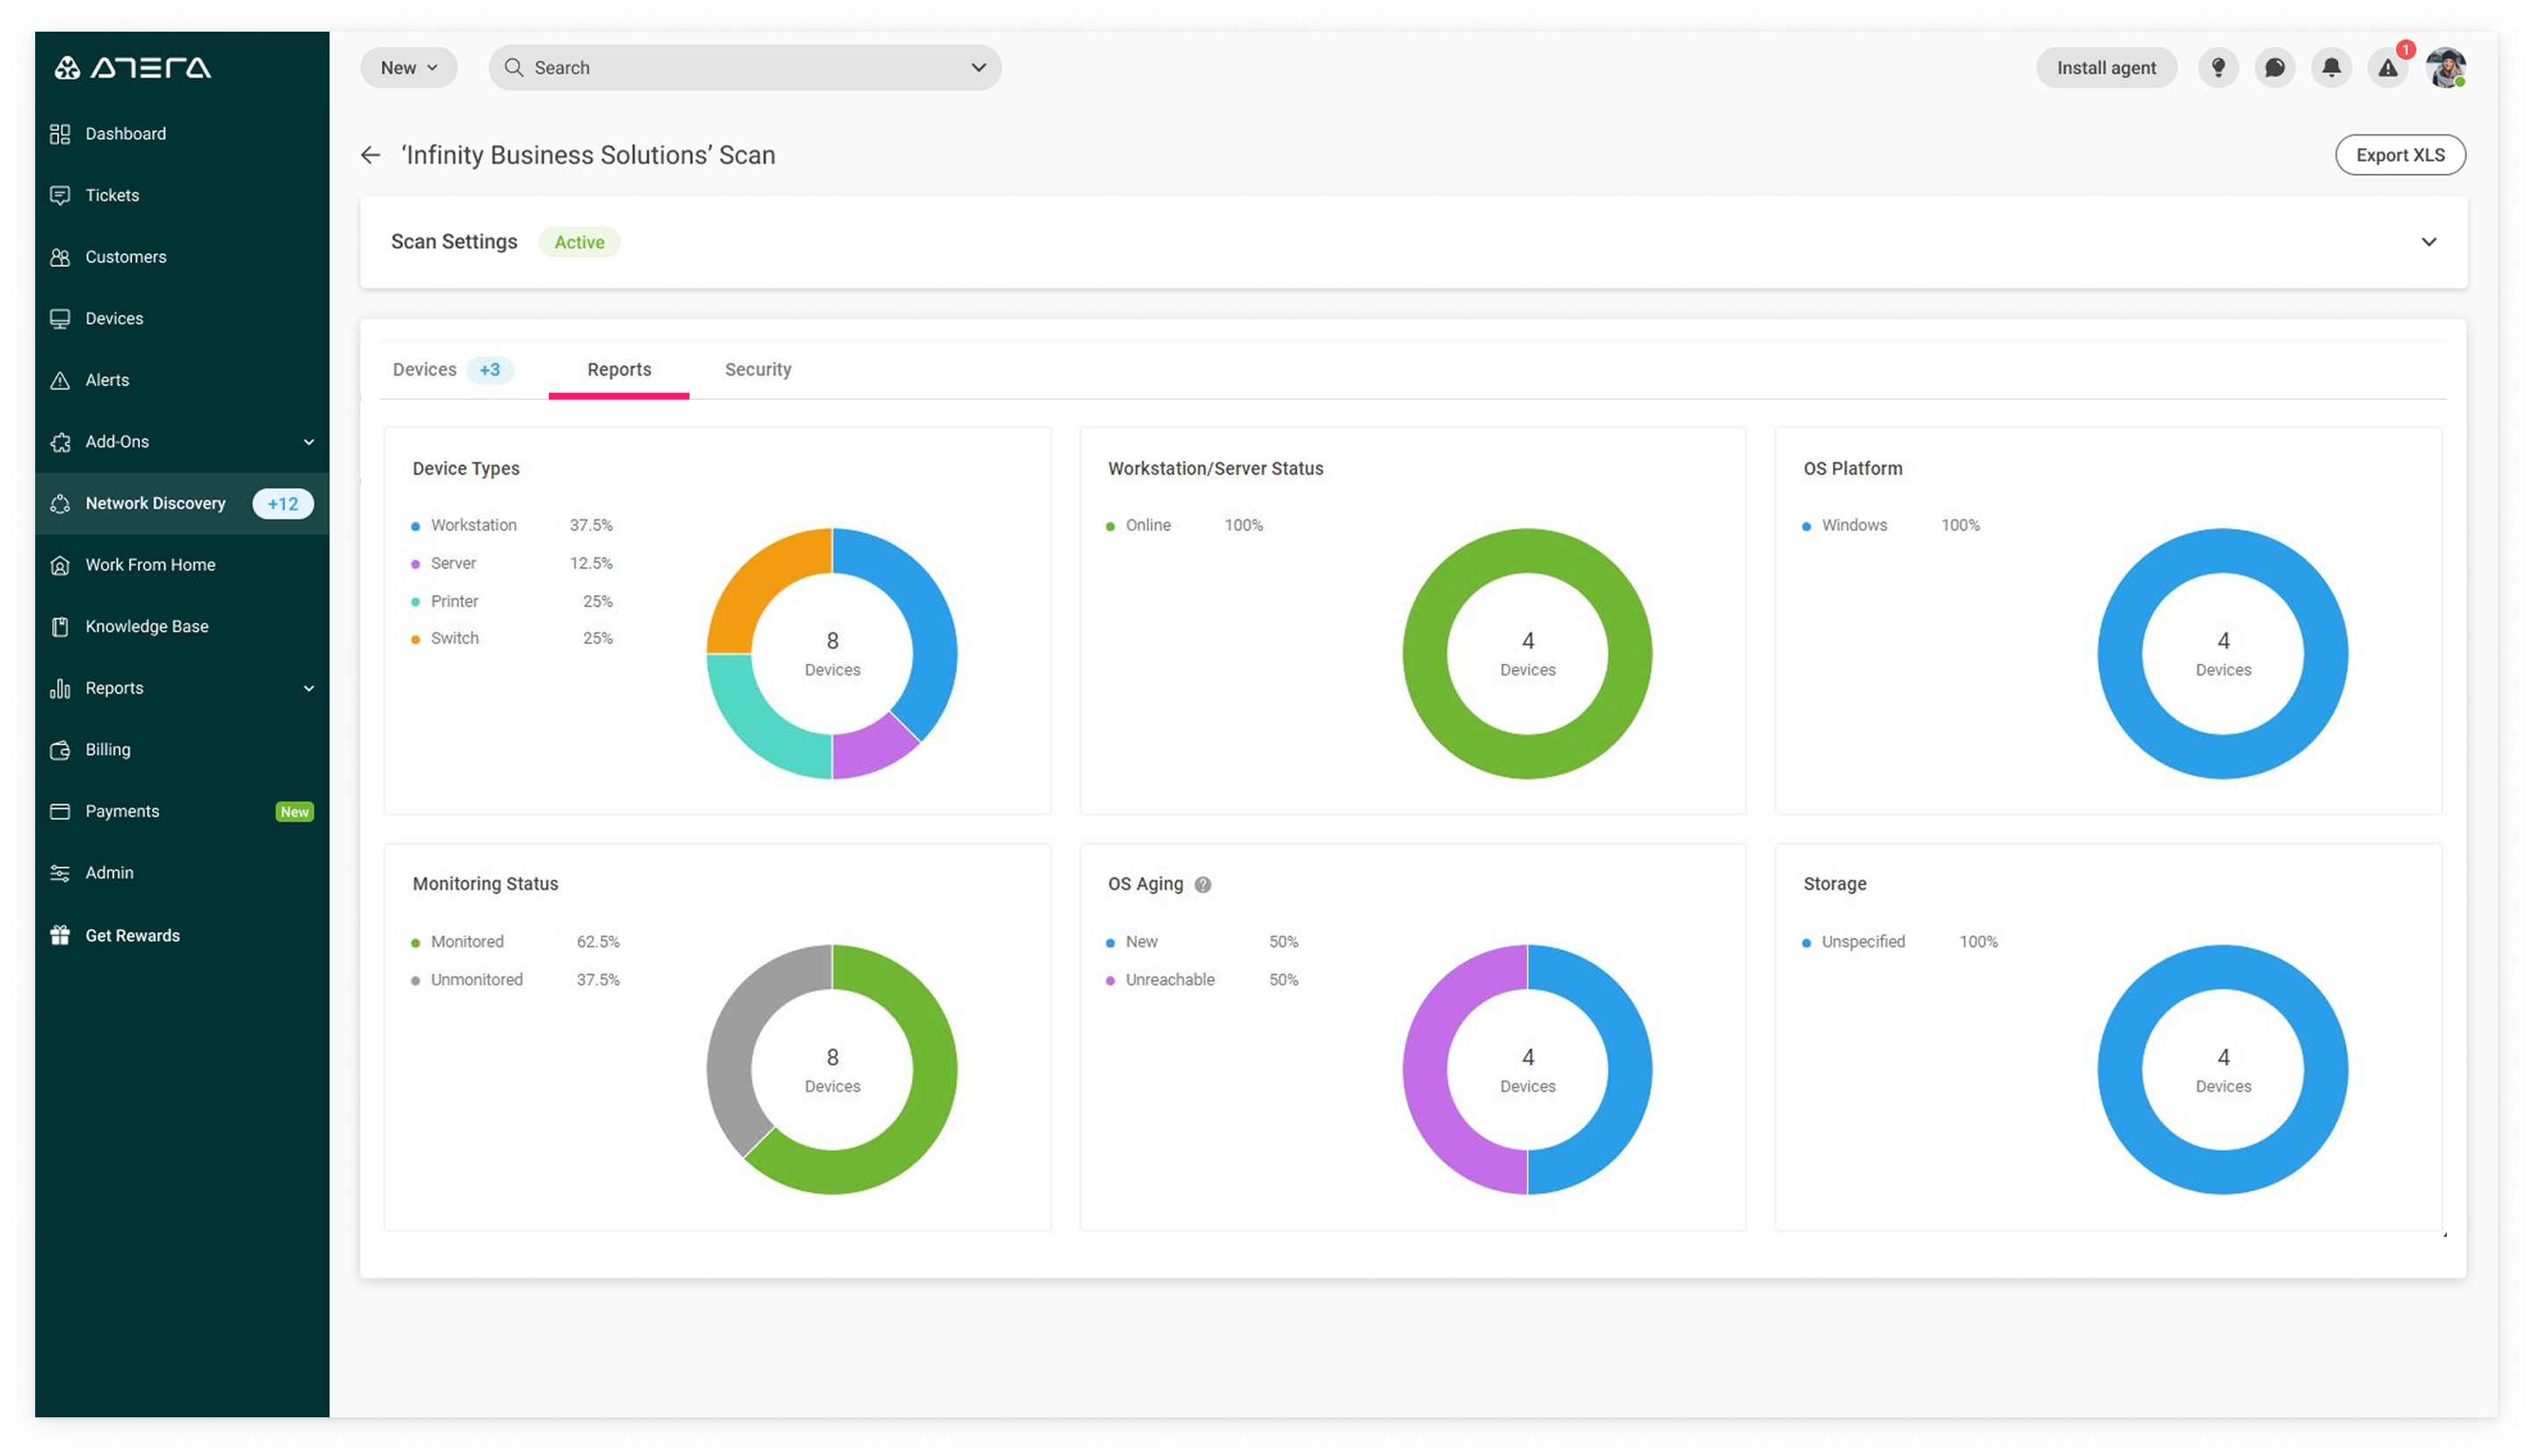2533x1456 pixels.
Task: Click the Storage donut chart
Action: [x=2222, y=1069]
